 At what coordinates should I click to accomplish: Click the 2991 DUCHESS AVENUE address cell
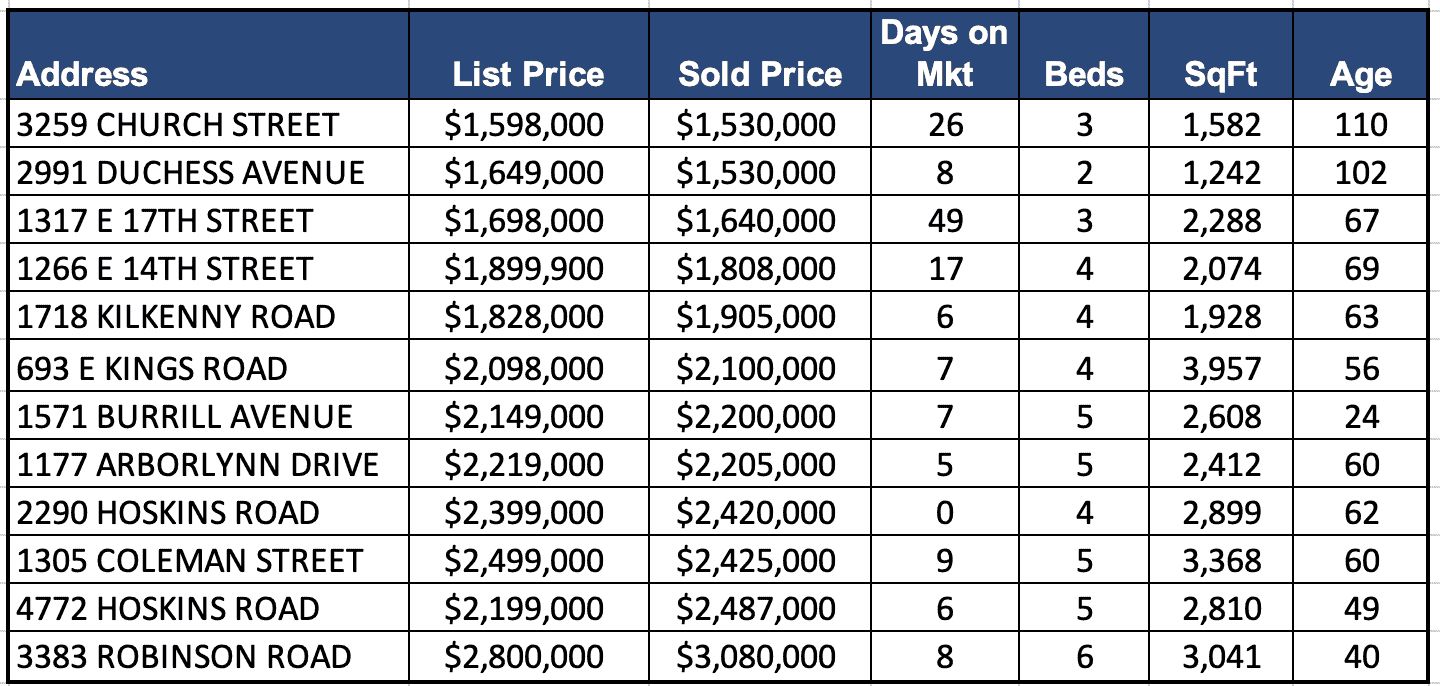[x=191, y=173]
